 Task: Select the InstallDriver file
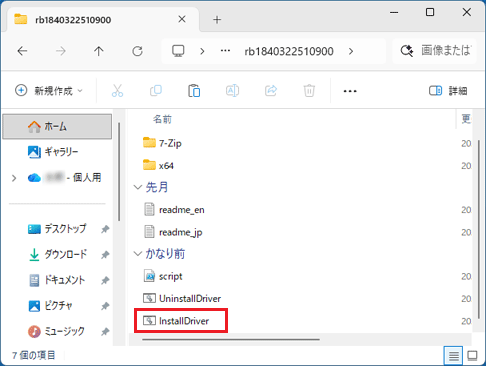(176, 321)
